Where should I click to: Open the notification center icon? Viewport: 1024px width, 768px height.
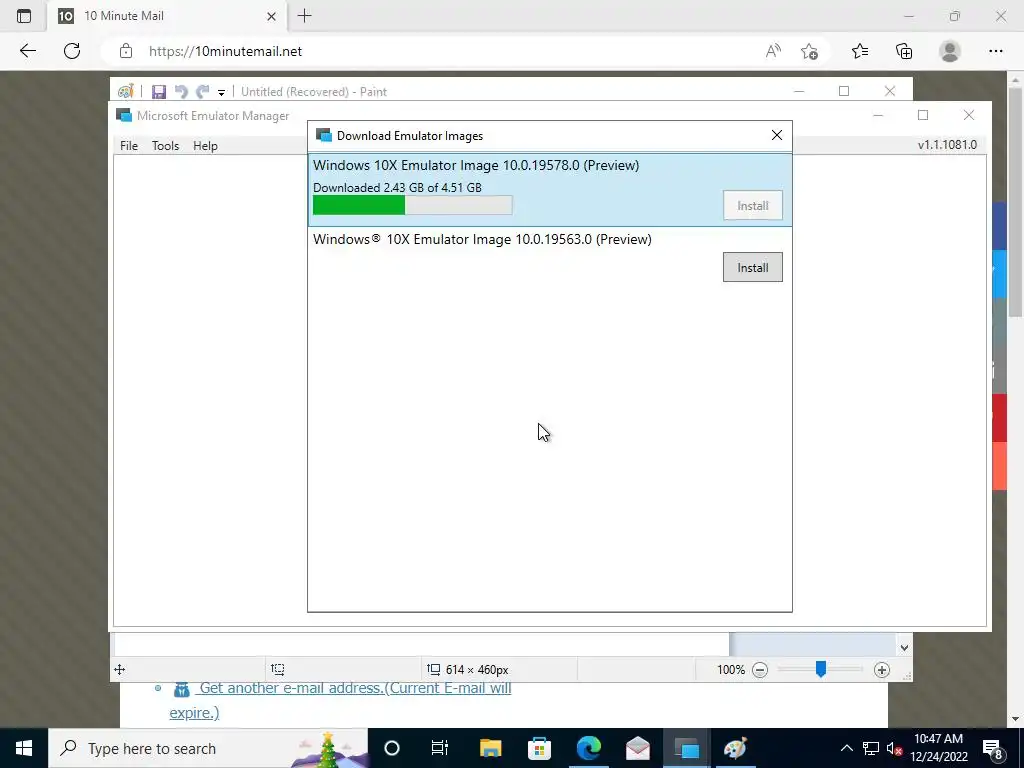(x=993, y=748)
